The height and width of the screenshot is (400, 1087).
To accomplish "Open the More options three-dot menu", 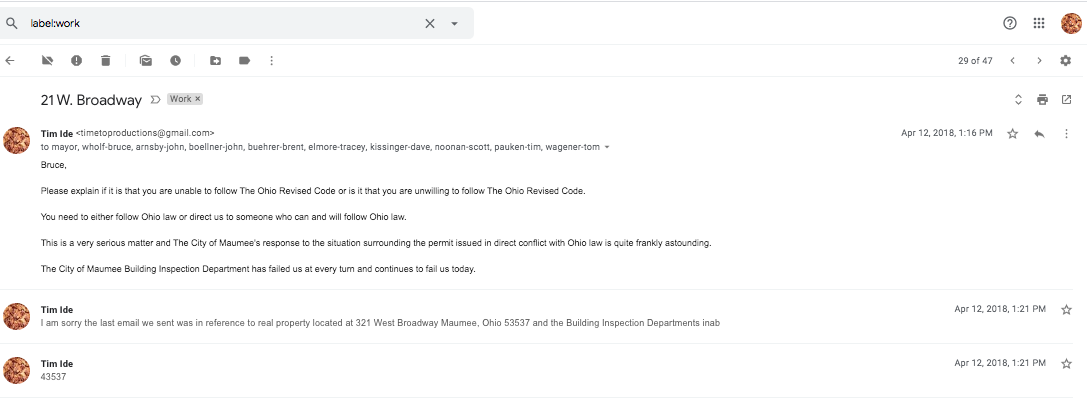I will (272, 61).
